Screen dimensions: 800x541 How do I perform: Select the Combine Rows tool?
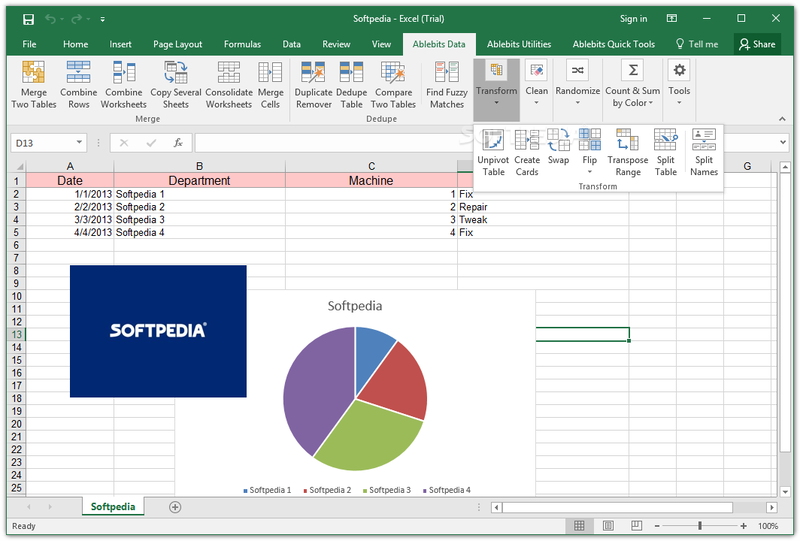coord(79,84)
